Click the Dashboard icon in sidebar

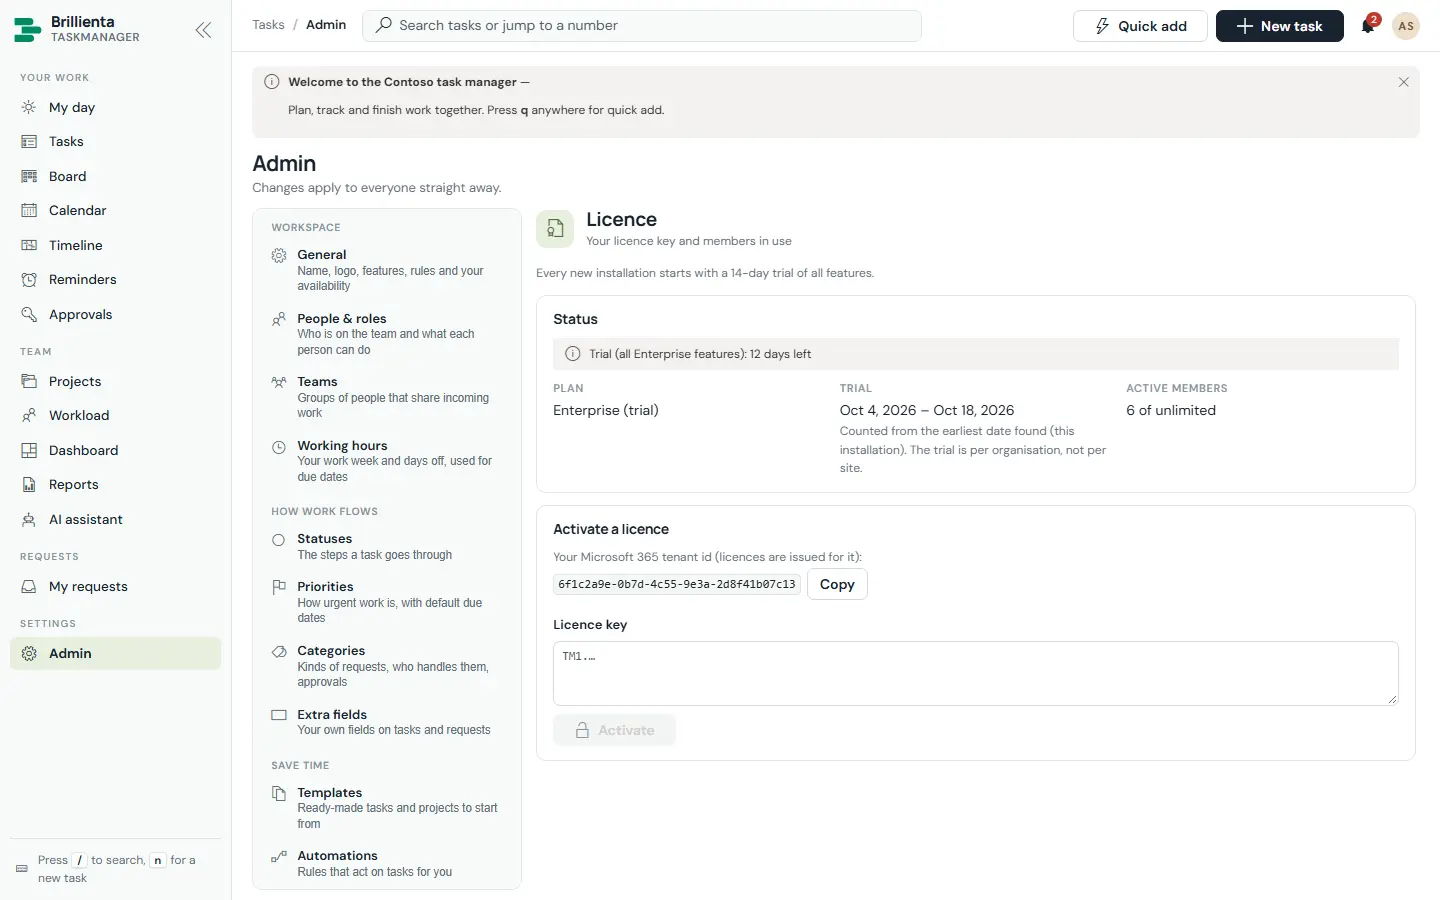pos(29,450)
